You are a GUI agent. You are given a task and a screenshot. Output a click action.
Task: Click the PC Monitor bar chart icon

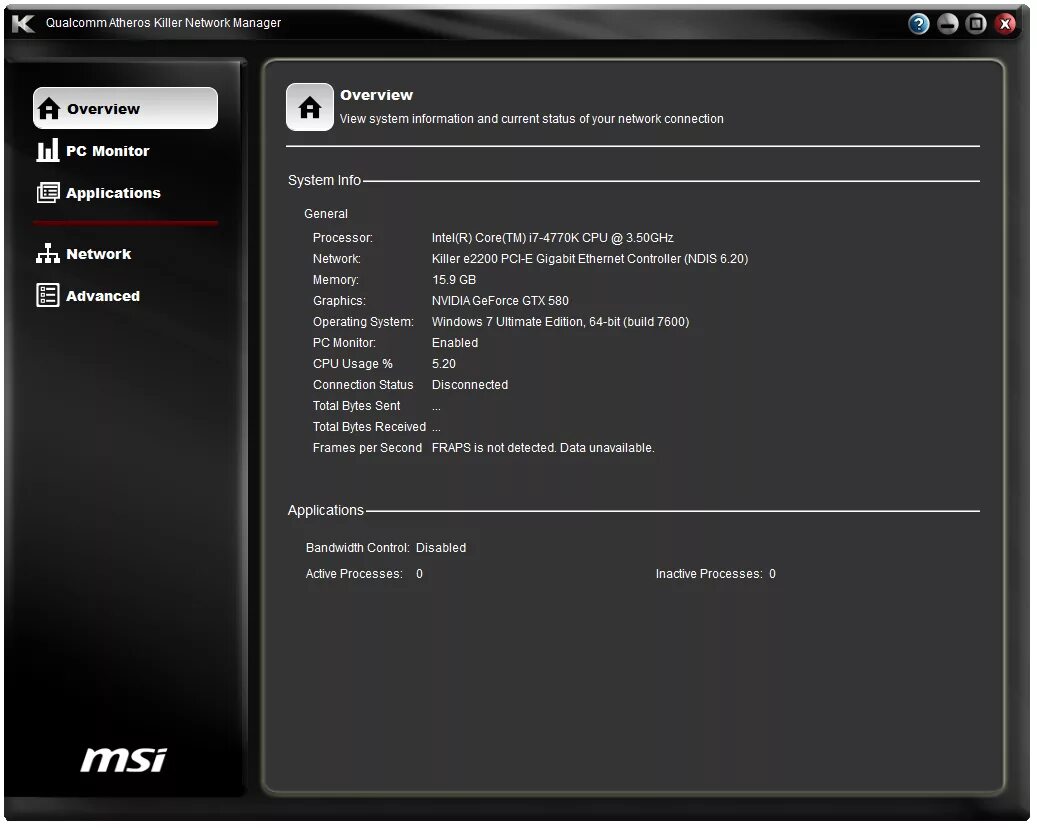(48, 151)
